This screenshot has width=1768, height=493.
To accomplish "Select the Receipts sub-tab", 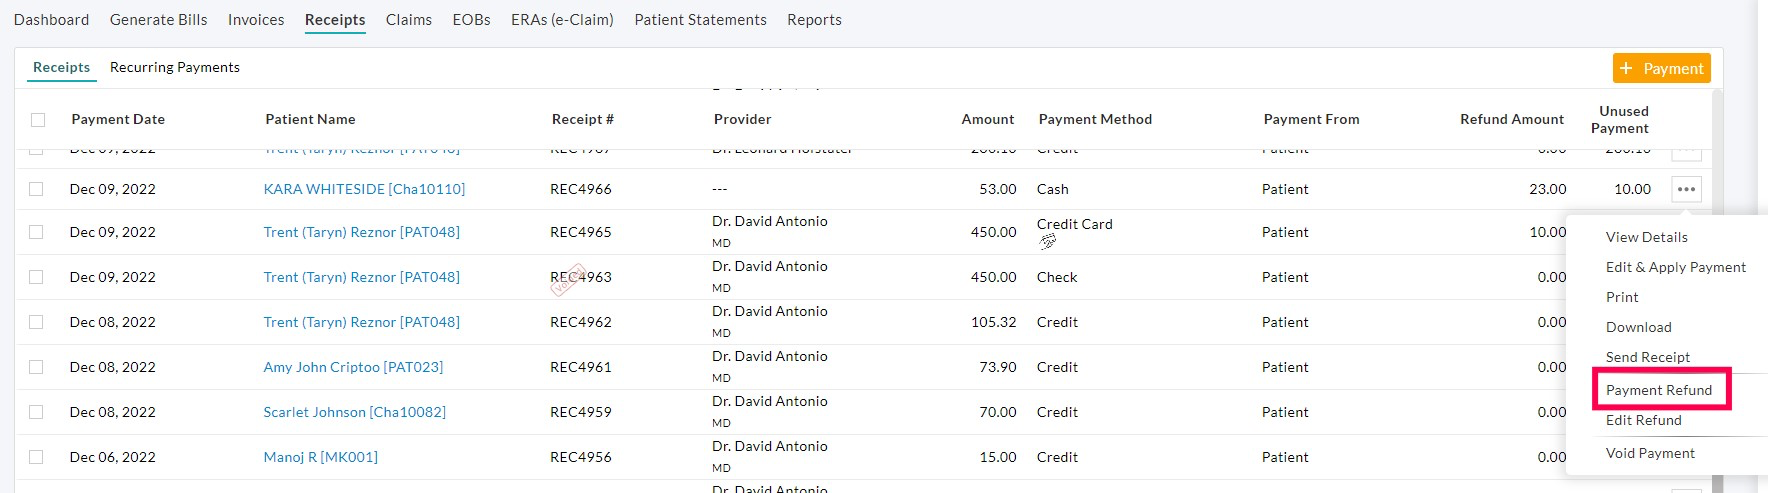I will 61,67.
